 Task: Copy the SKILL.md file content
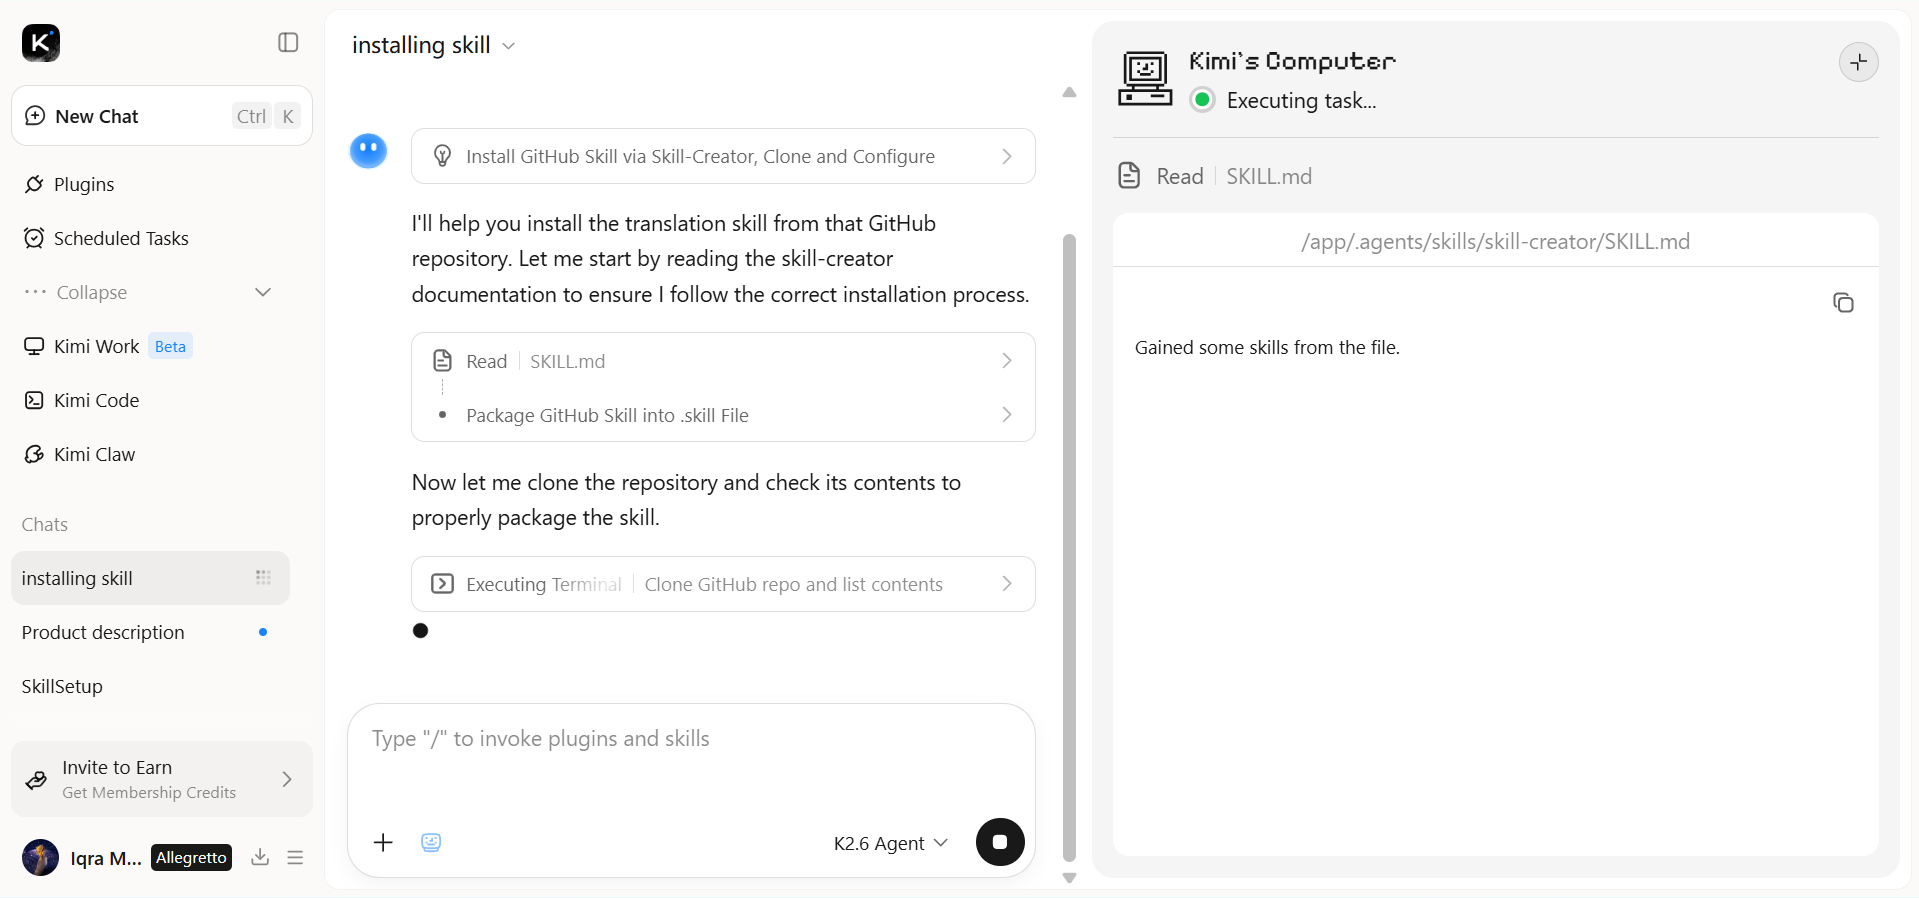point(1843,302)
